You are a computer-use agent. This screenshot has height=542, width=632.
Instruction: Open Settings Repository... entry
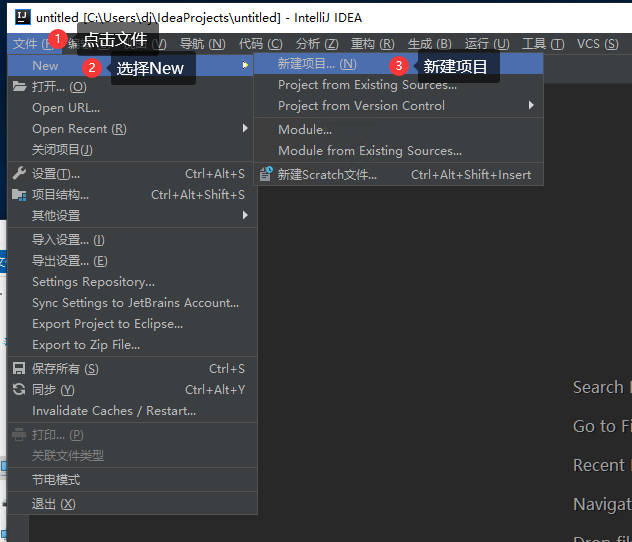click(132, 282)
